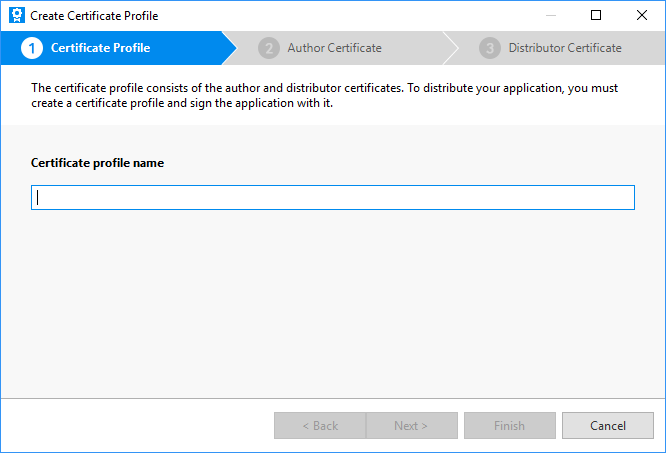Select the Certificate Profile step label
The image size is (666, 453).
click(100, 48)
